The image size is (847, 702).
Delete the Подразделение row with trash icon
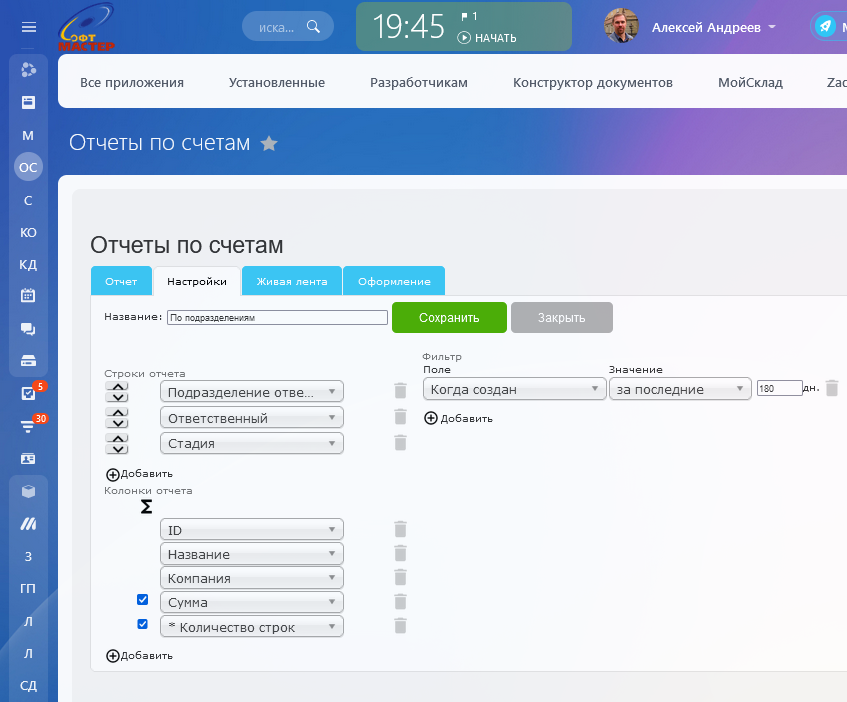click(x=400, y=390)
